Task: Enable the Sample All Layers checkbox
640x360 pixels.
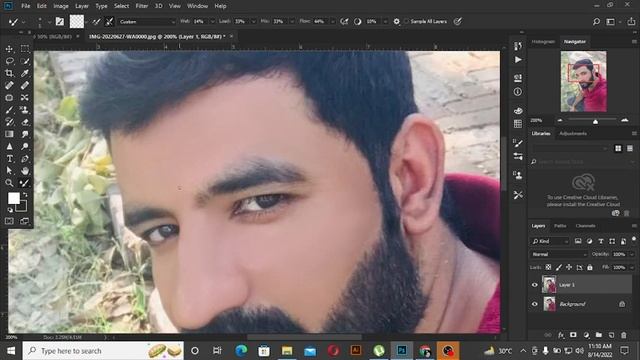Action: (x=407, y=21)
